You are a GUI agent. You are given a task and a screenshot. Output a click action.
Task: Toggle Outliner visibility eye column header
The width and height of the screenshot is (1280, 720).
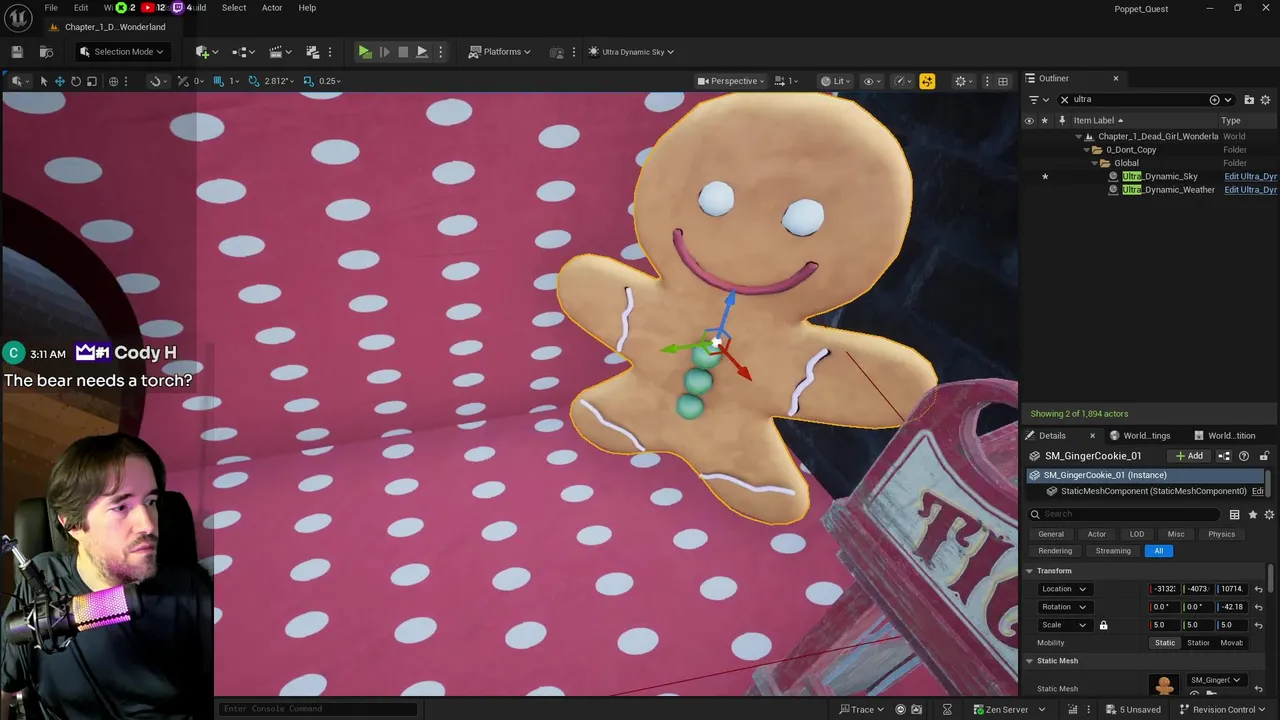(1029, 121)
